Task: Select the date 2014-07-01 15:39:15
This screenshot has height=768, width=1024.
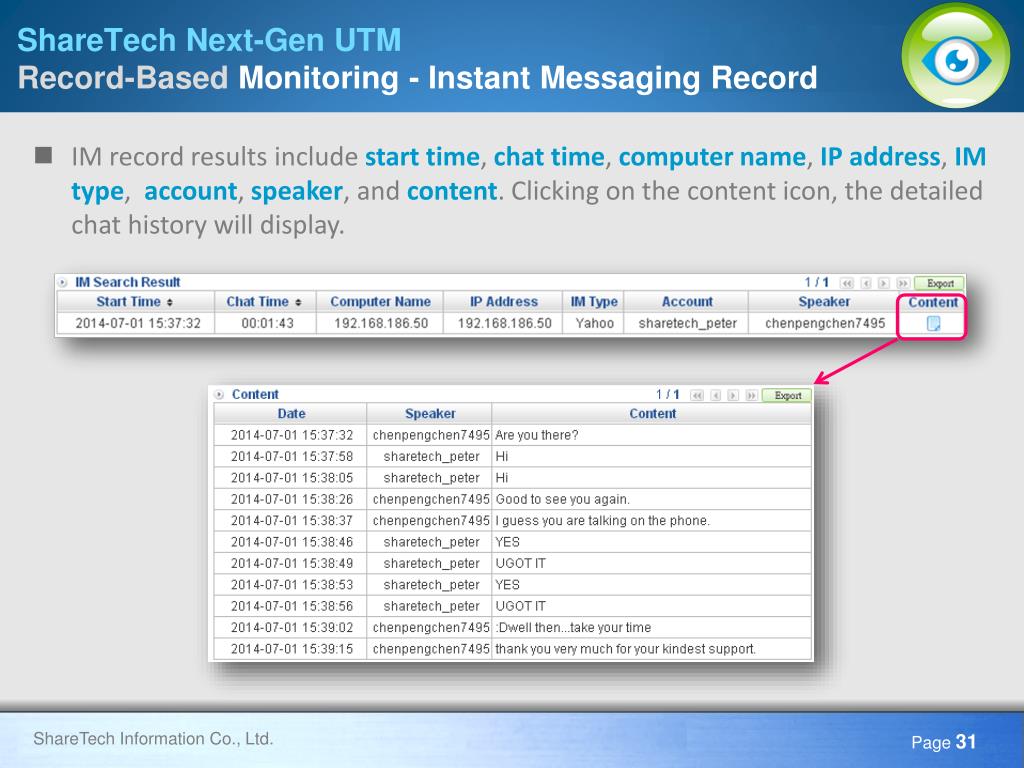Action: click(291, 649)
